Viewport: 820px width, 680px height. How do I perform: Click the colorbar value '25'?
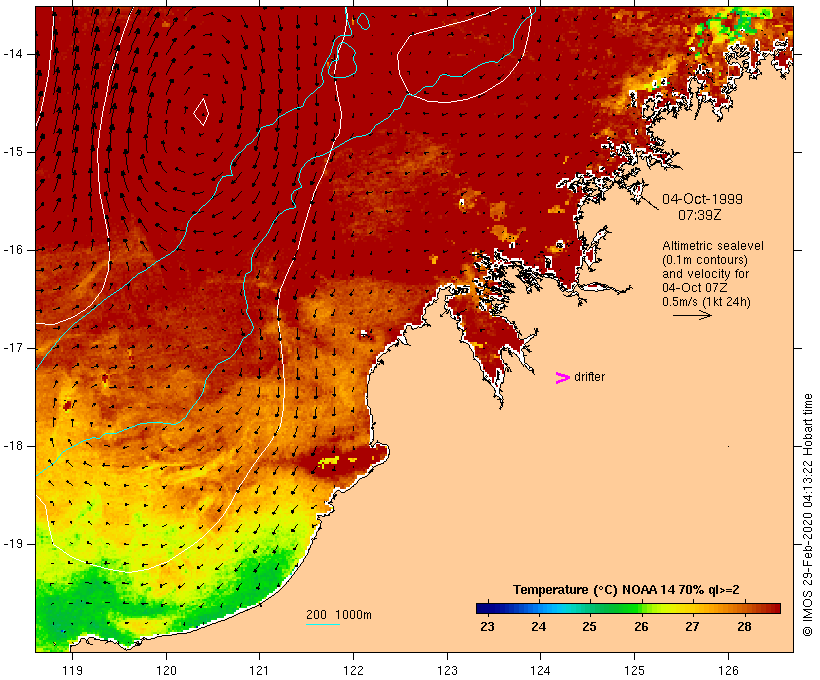pos(589,626)
